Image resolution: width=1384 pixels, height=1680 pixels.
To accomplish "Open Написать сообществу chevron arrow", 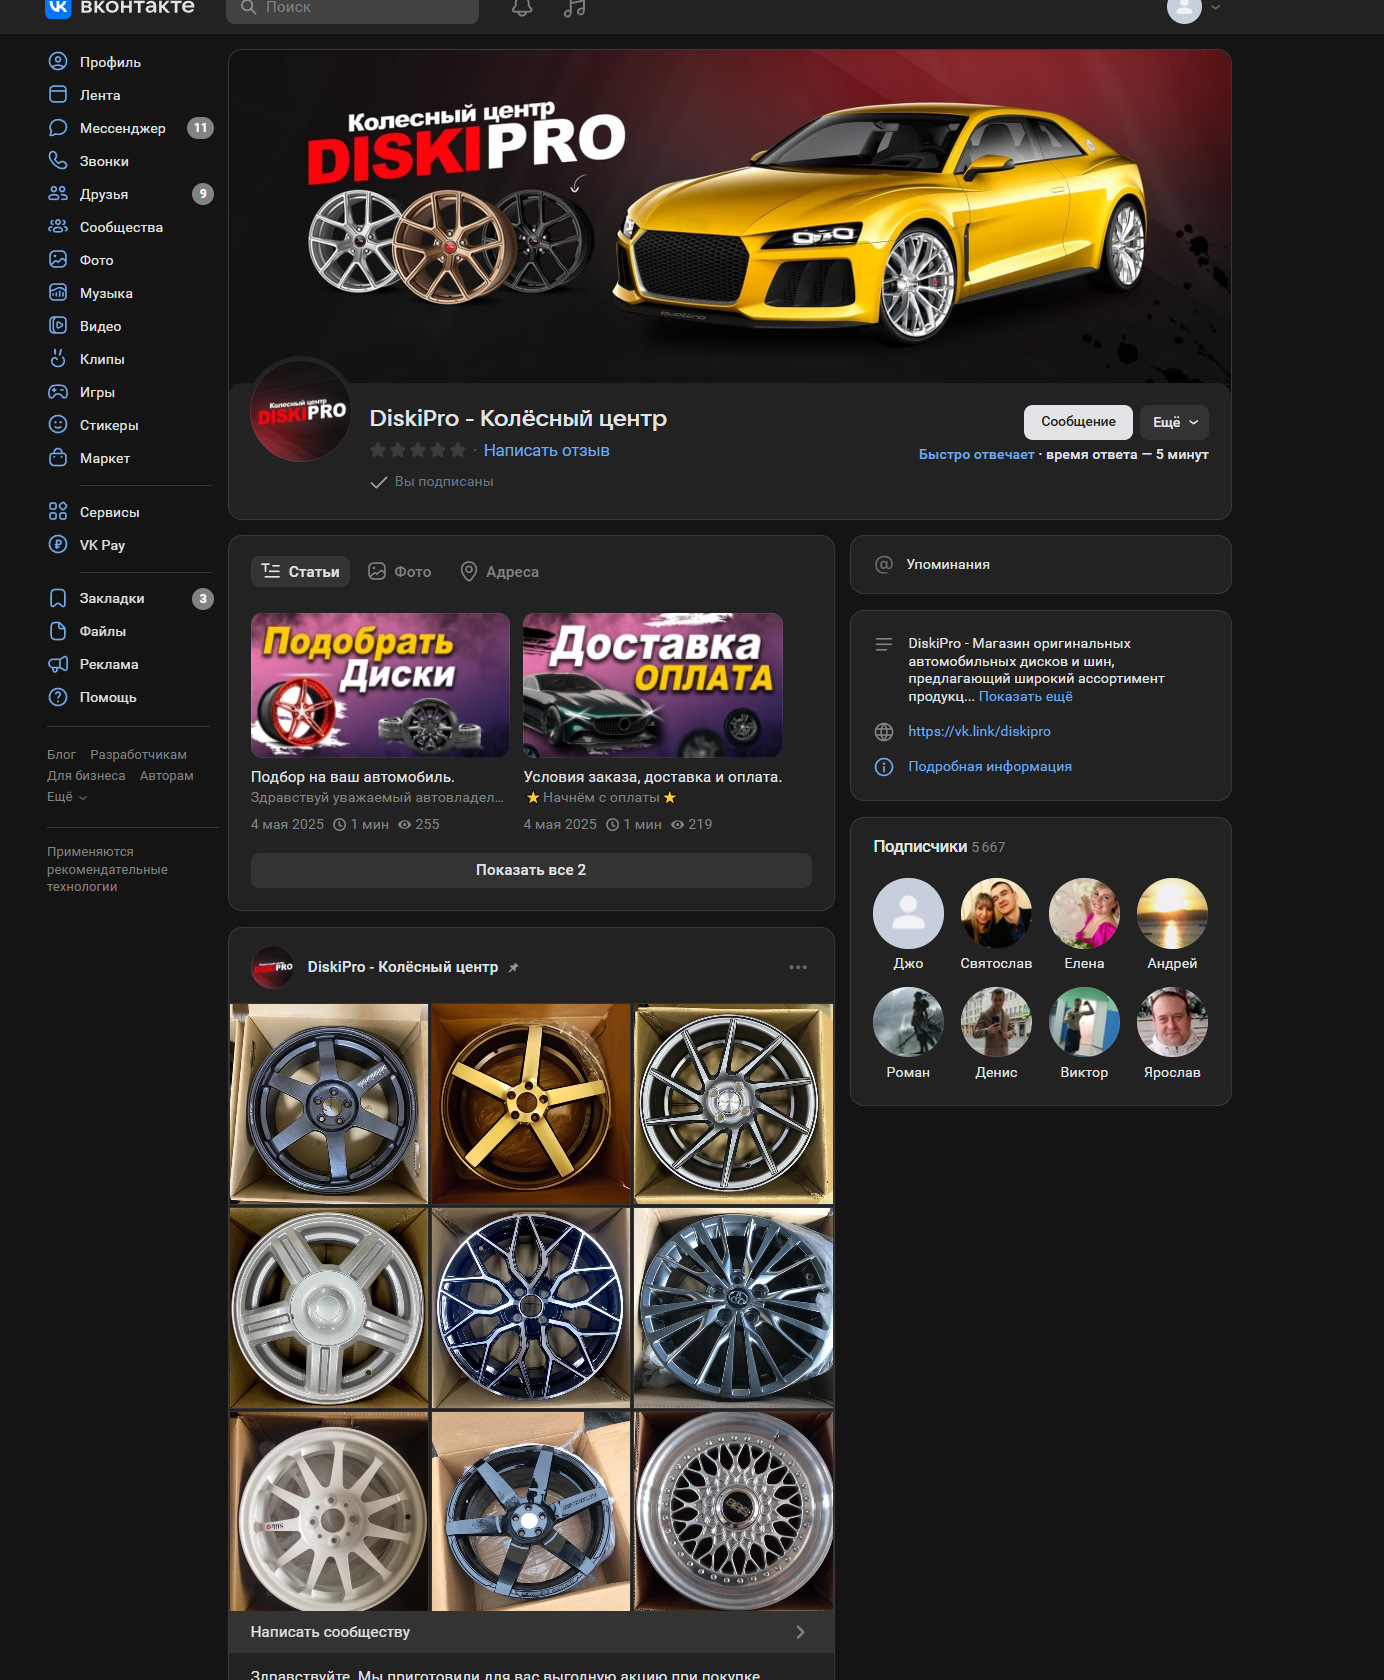I will coord(800,1632).
